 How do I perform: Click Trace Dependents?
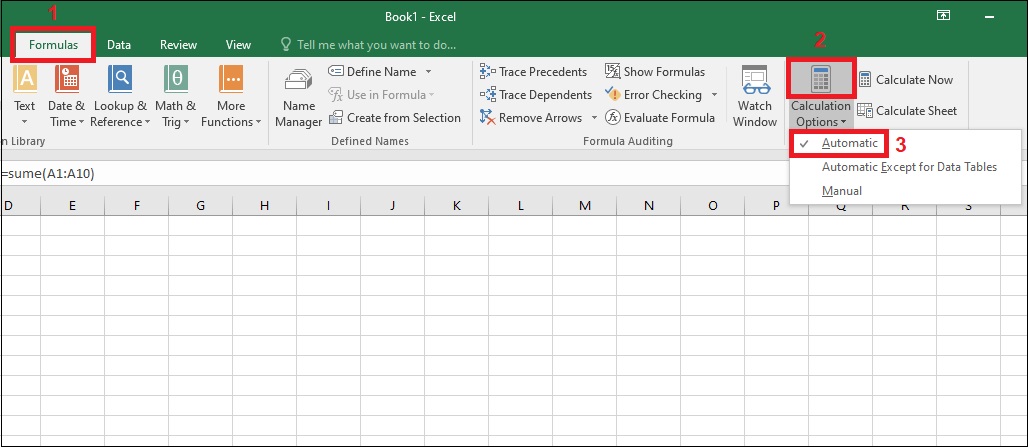tap(536, 95)
